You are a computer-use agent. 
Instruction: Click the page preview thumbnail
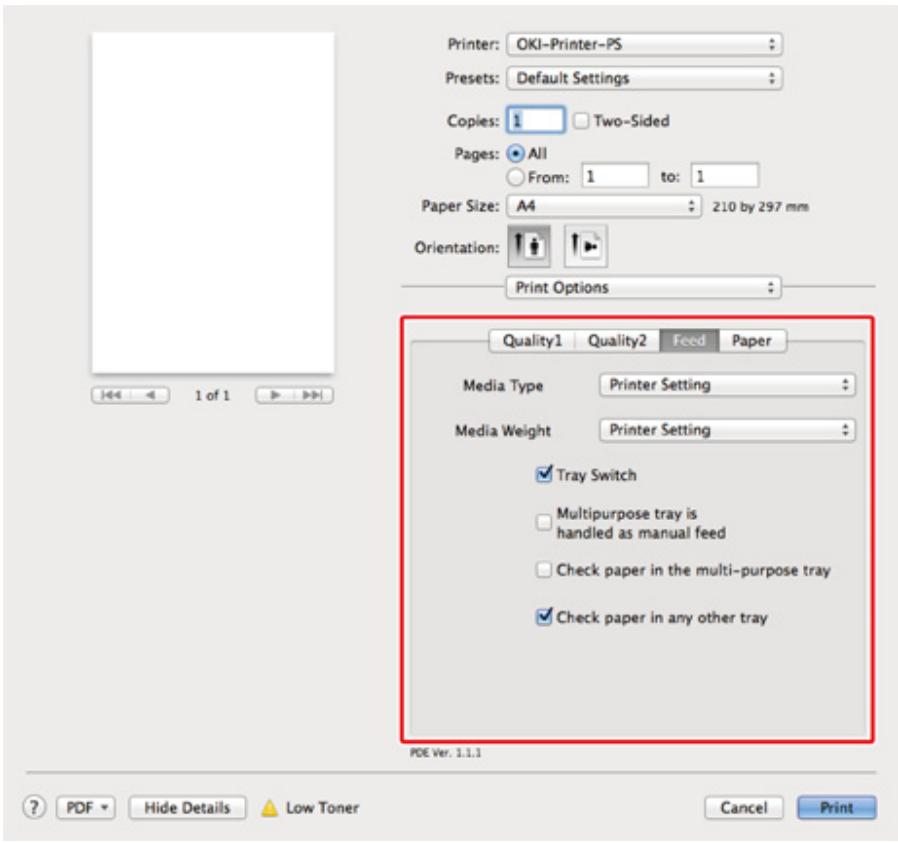[x=213, y=203]
